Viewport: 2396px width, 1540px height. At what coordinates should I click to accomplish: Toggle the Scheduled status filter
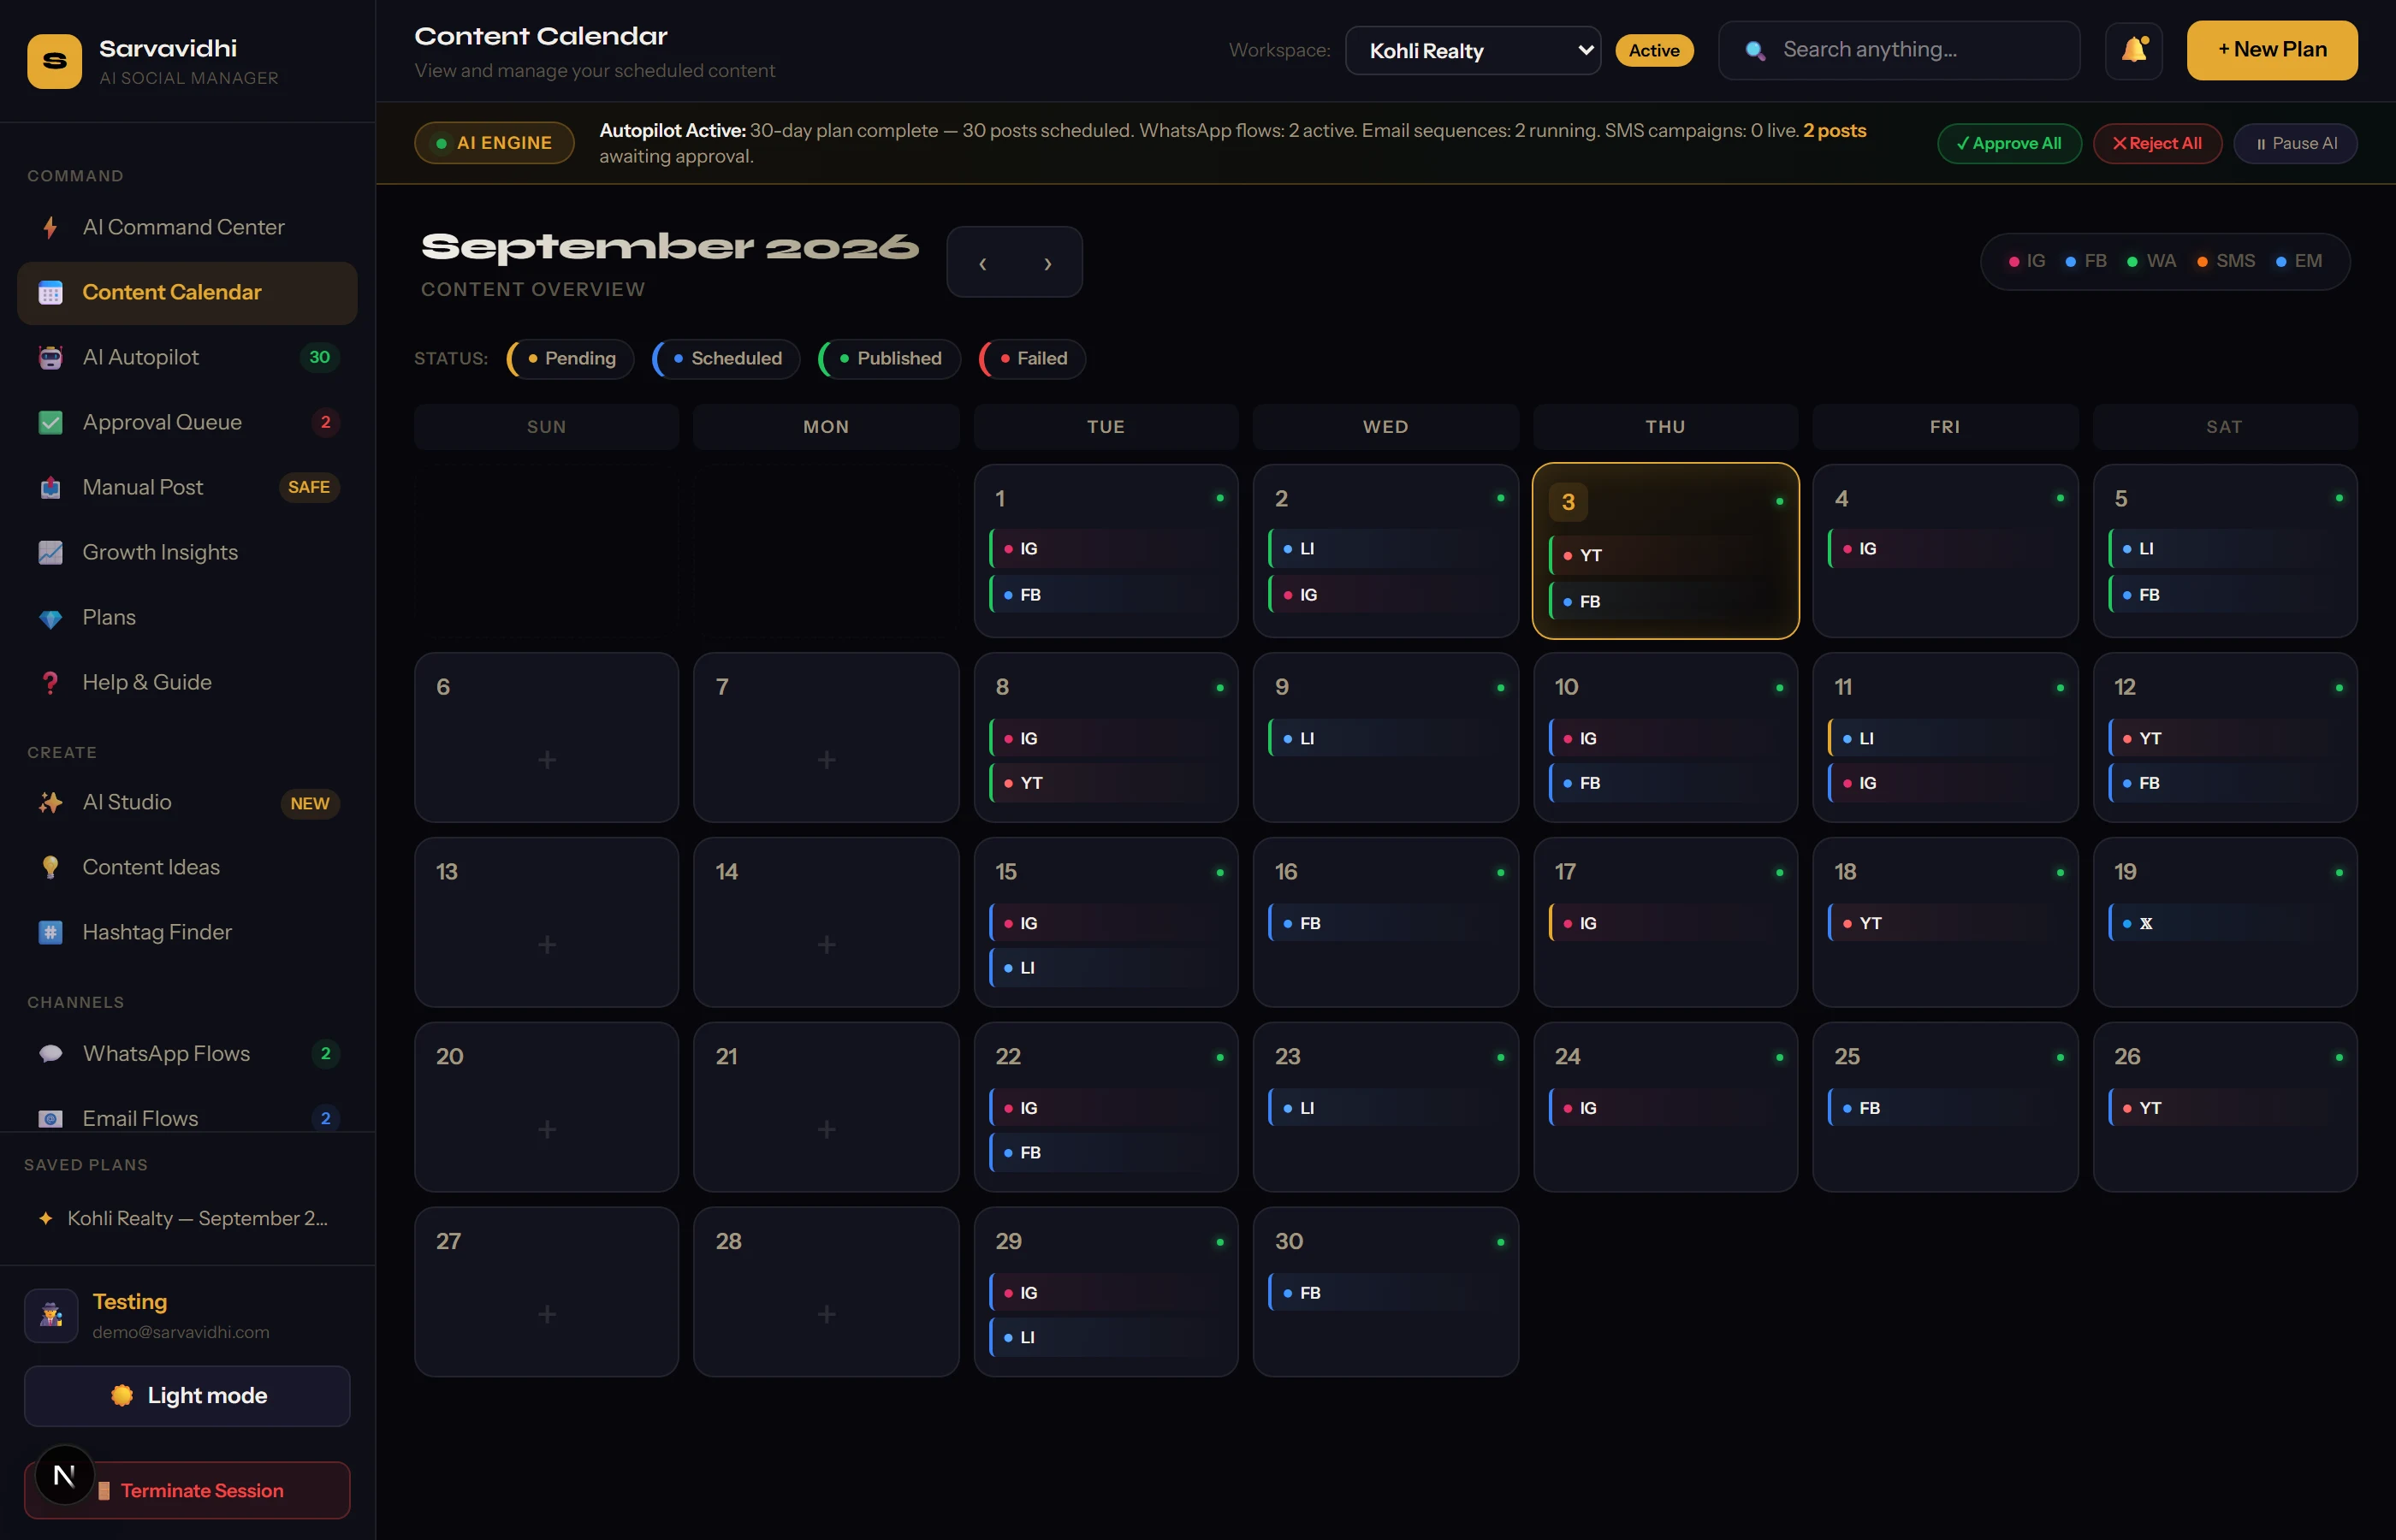point(726,359)
